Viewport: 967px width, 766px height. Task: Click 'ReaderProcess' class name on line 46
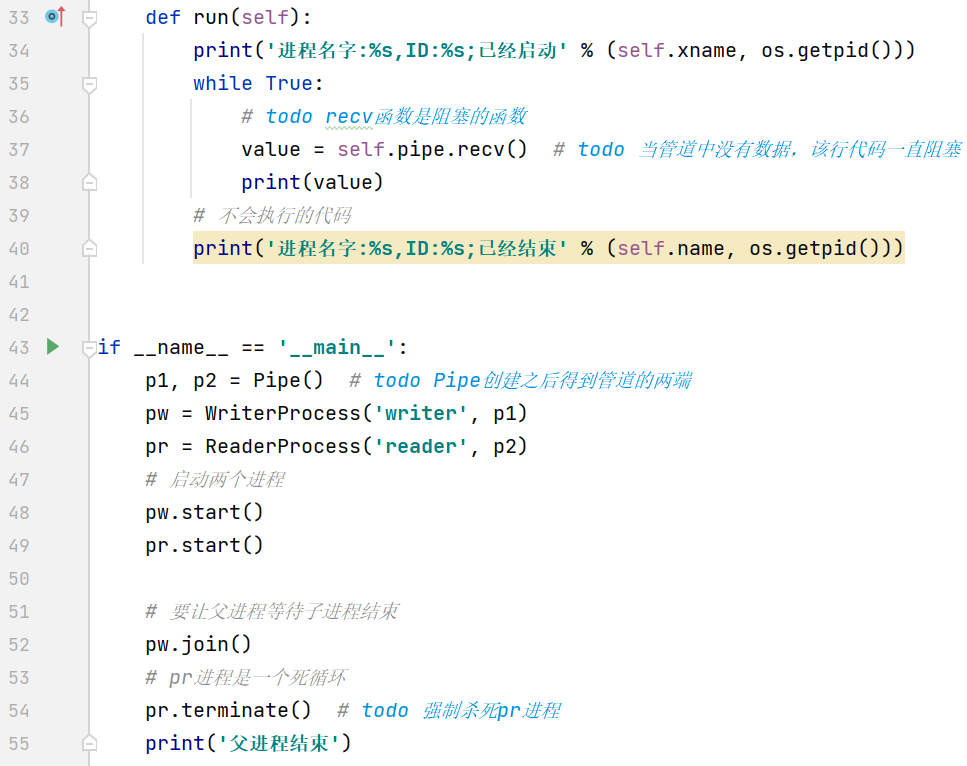pos(282,446)
